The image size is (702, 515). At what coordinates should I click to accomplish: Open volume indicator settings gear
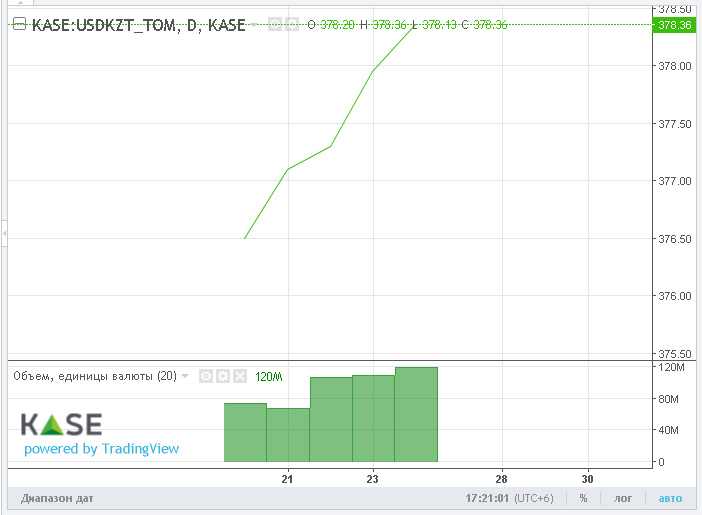coord(222,377)
